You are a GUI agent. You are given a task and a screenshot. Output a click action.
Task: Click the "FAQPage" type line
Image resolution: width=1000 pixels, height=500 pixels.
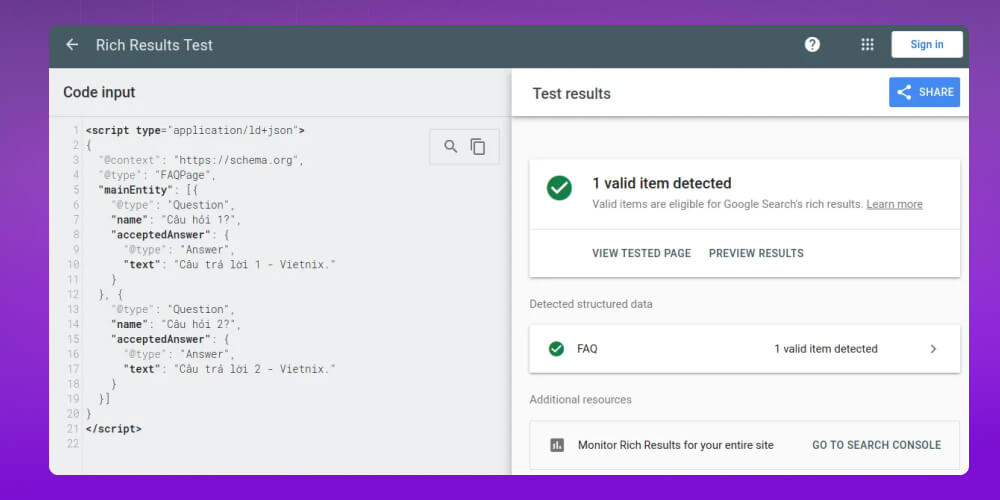click(x=157, y=175)
